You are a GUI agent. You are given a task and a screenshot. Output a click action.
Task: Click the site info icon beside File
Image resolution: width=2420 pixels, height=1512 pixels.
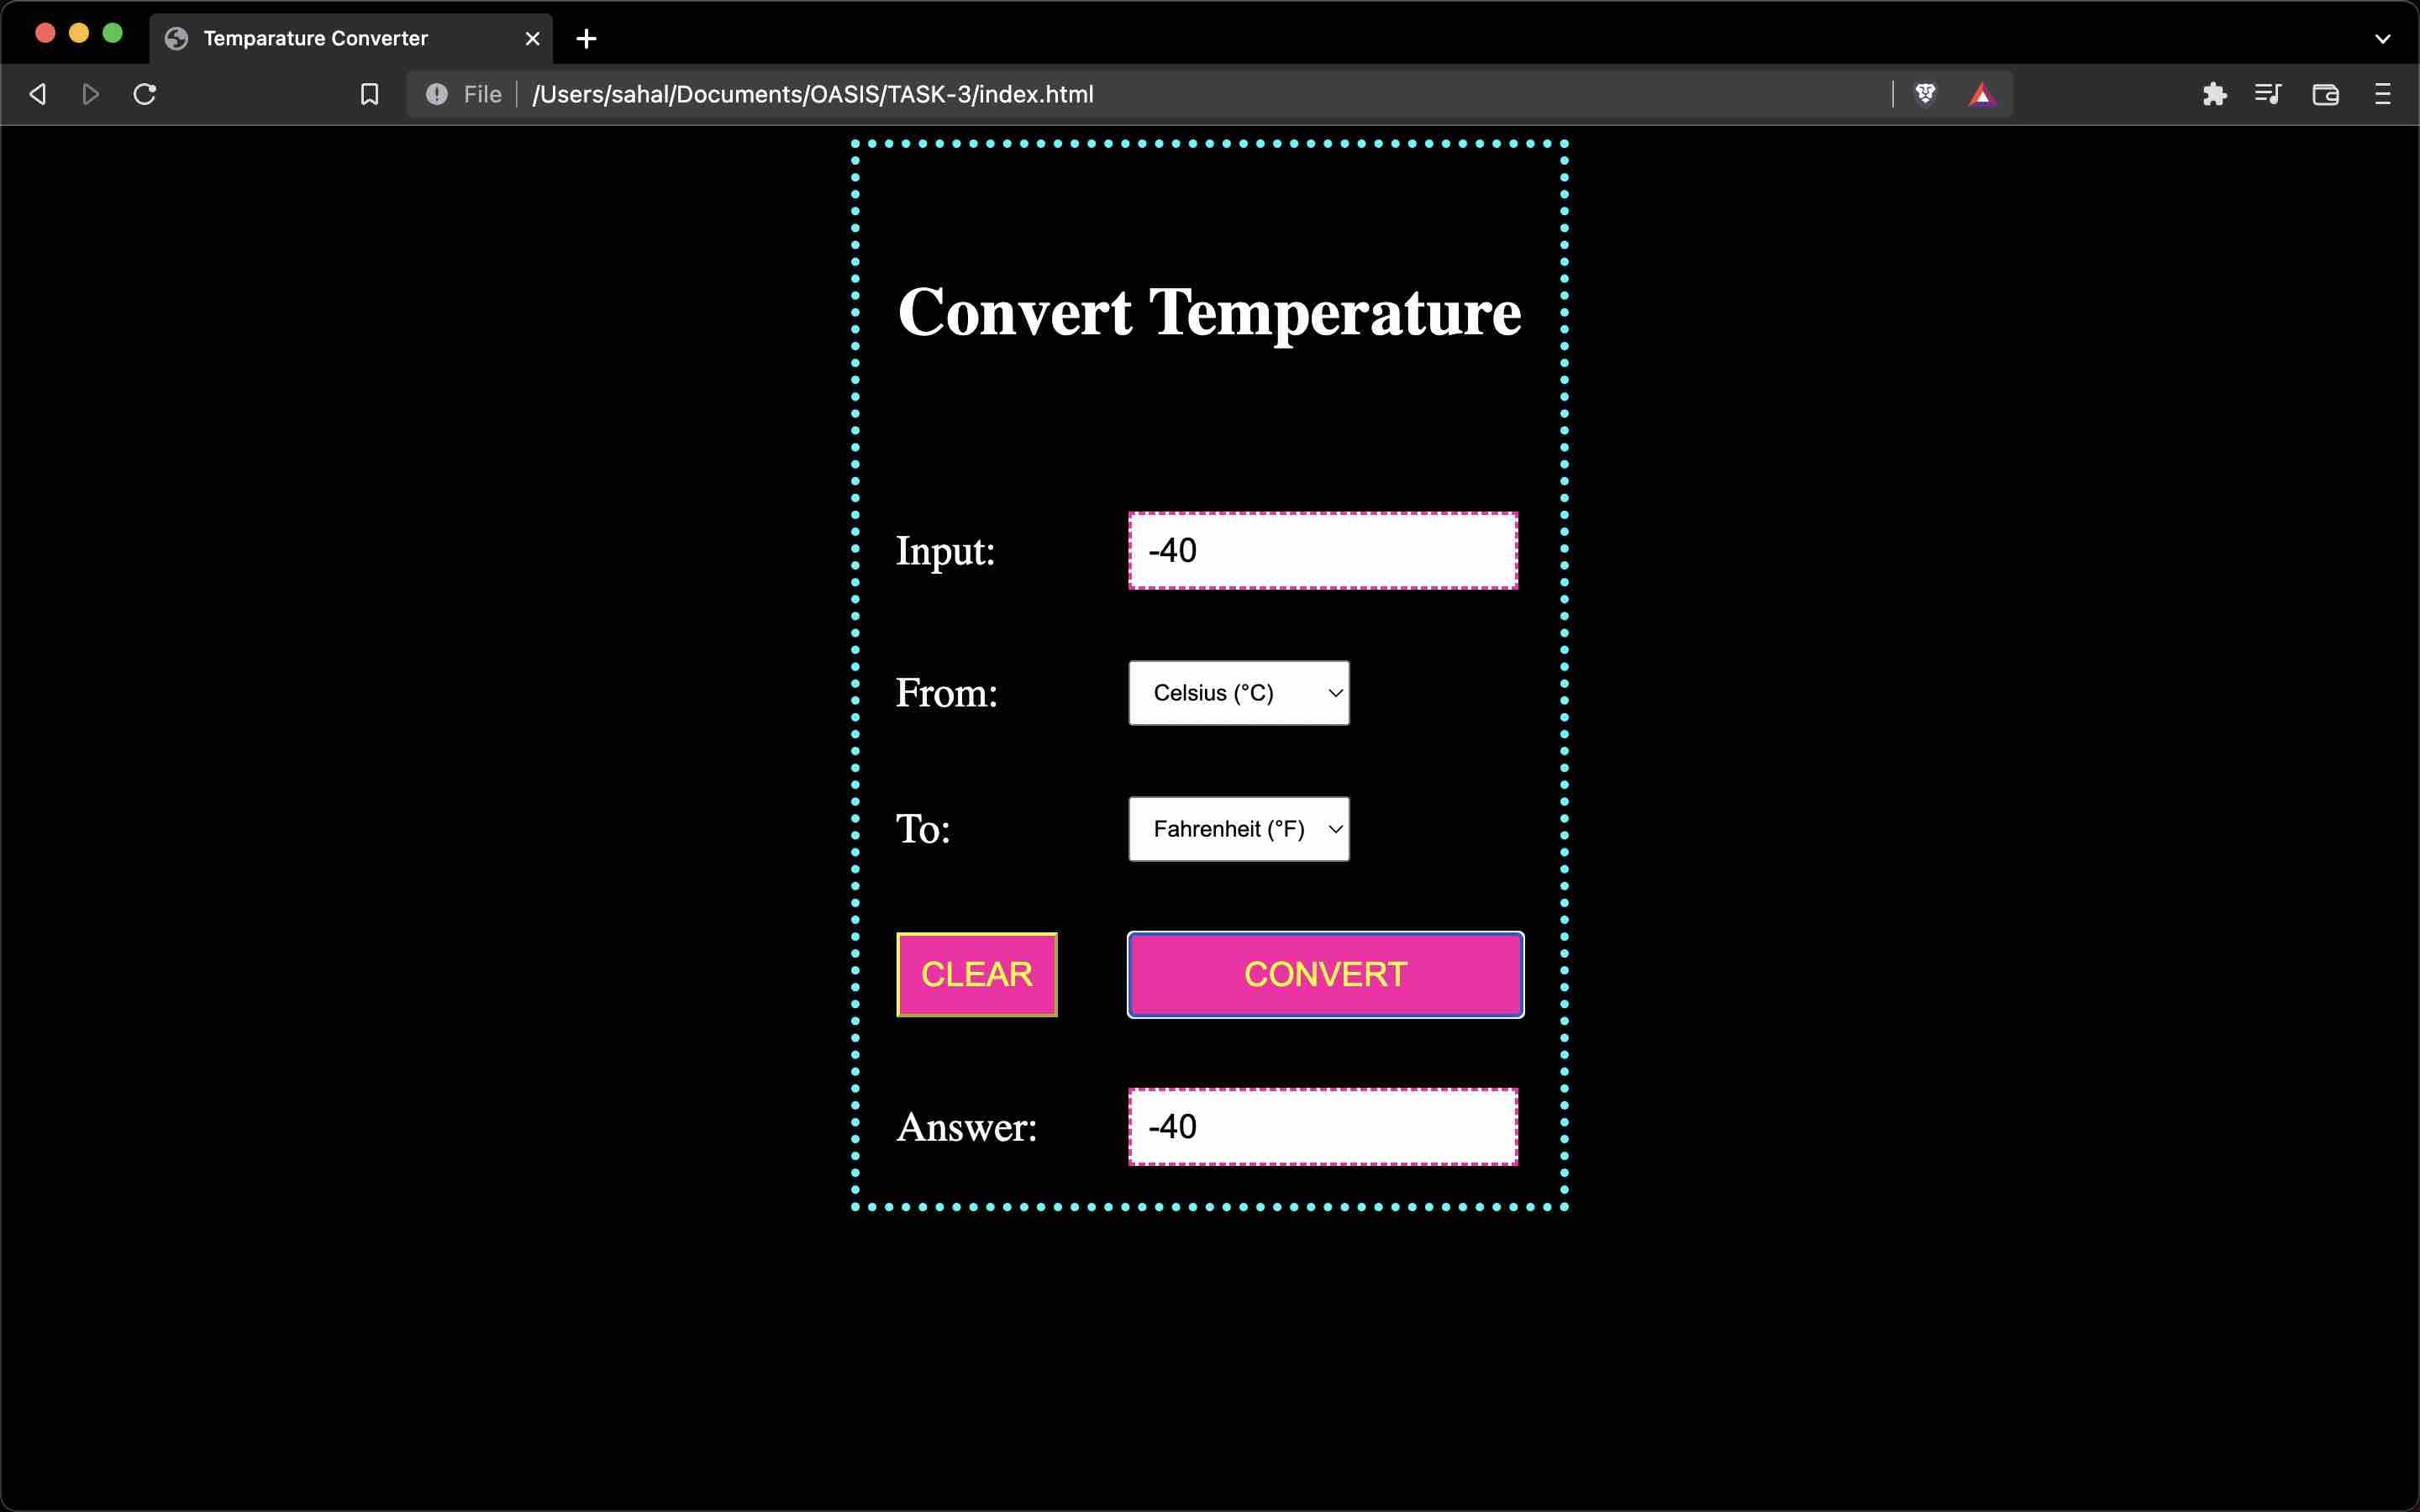437,94
